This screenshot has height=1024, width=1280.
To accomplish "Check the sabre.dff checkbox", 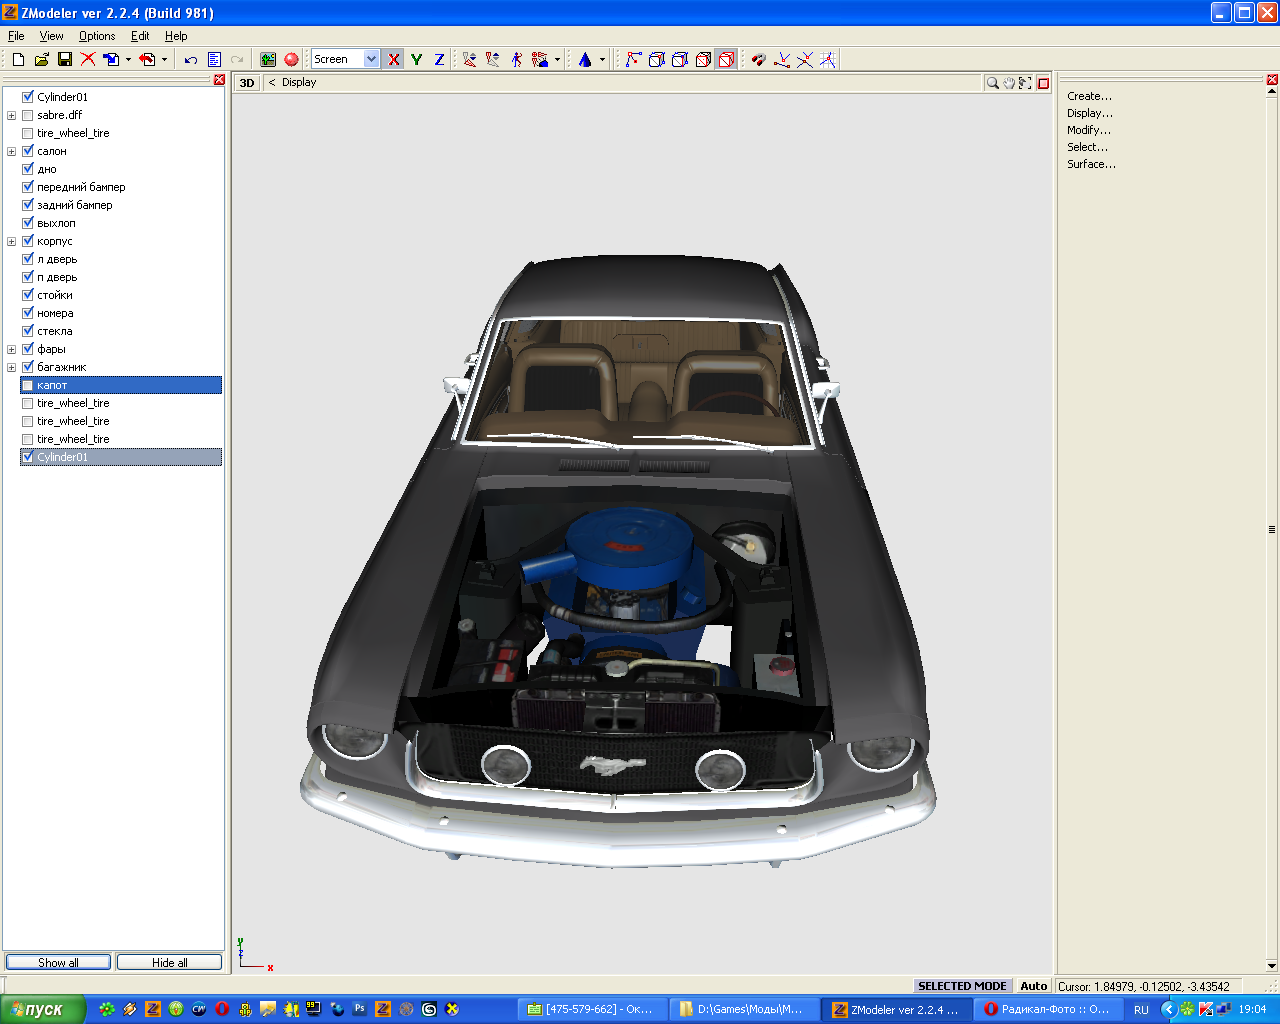I will point(28,115).
